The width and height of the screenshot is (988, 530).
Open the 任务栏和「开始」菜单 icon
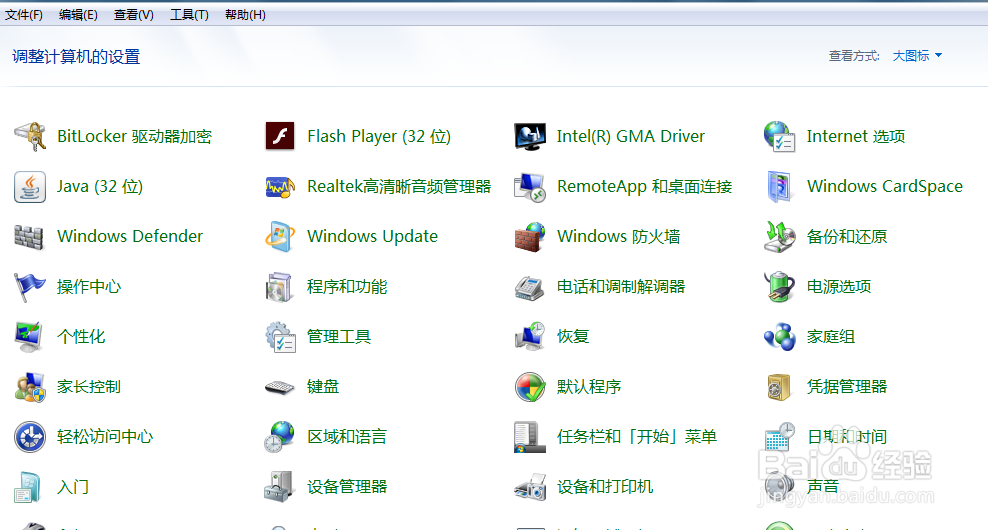530,437
